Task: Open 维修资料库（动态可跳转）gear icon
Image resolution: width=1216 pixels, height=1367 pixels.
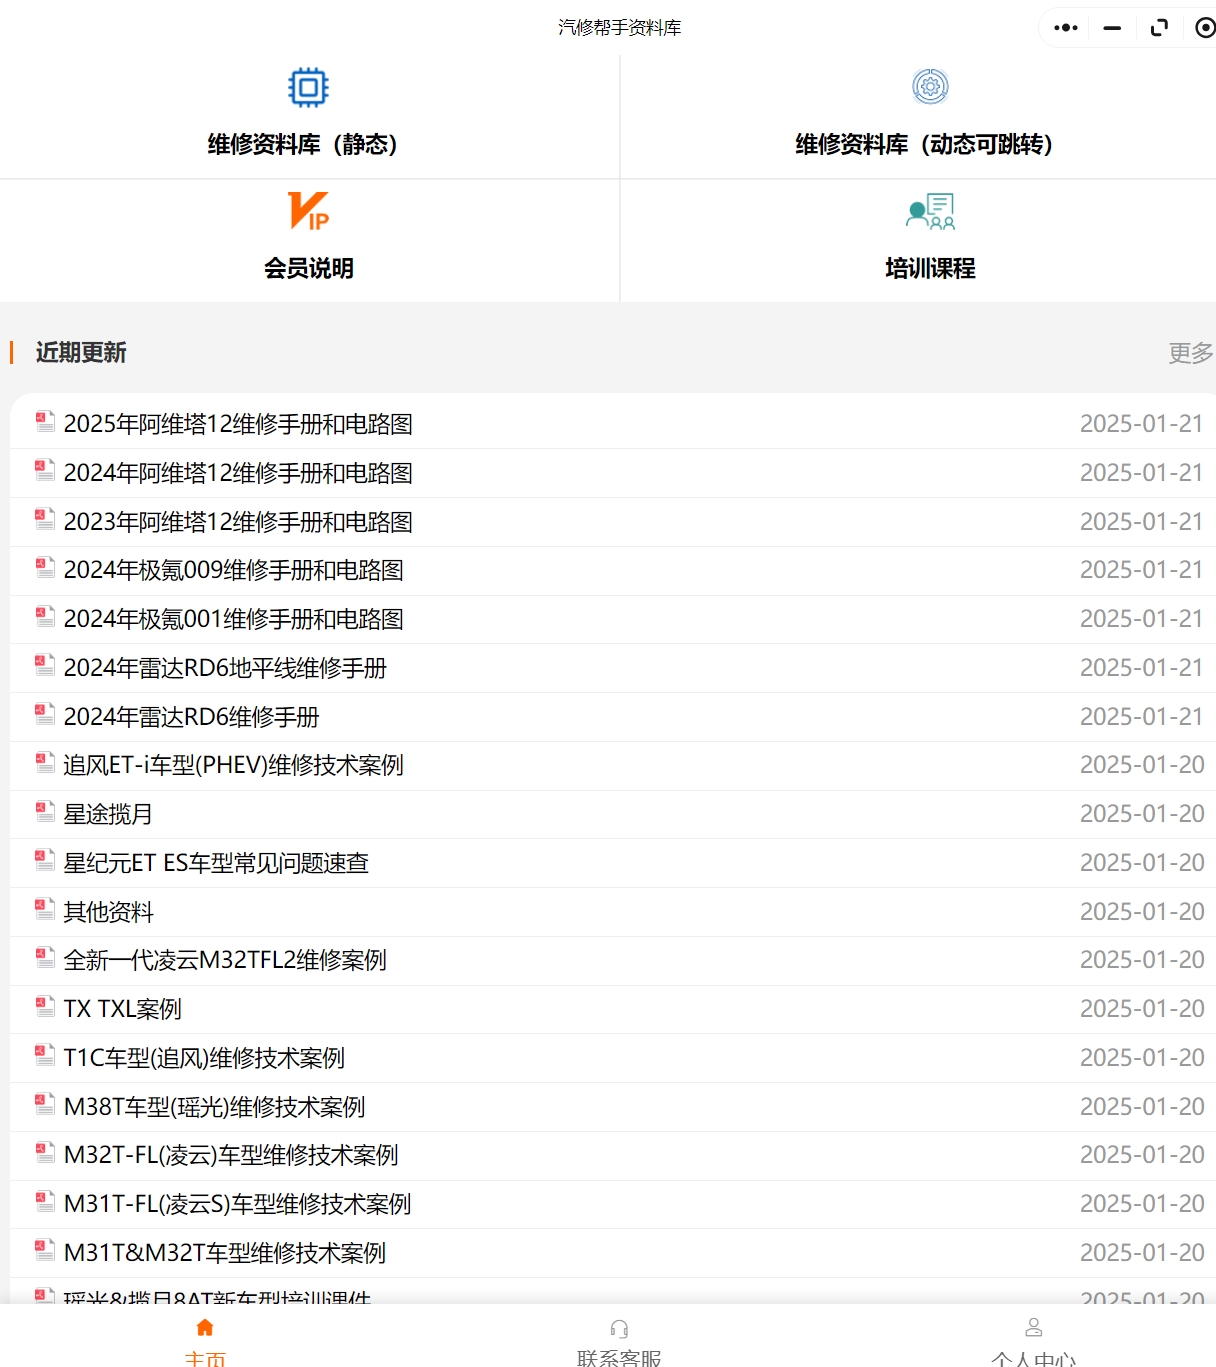Action: [x=929, y=87]
